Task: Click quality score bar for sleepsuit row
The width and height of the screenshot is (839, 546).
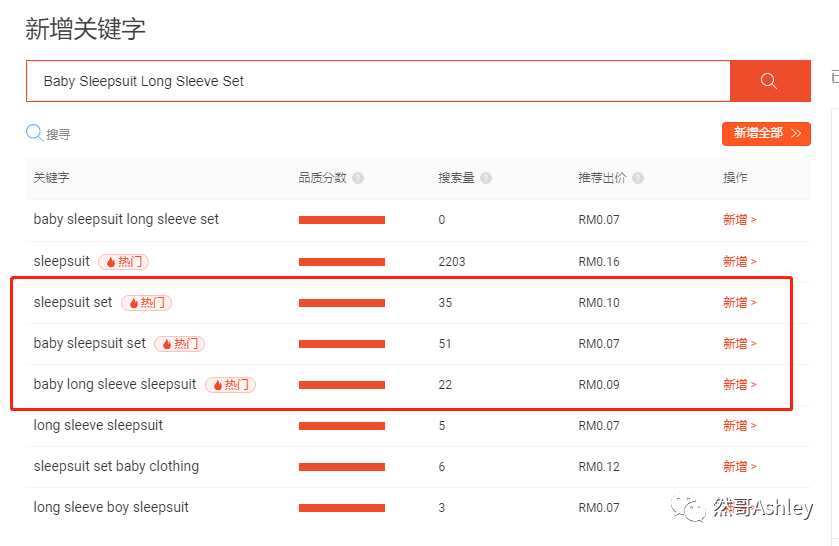Action: click(341, 262)
